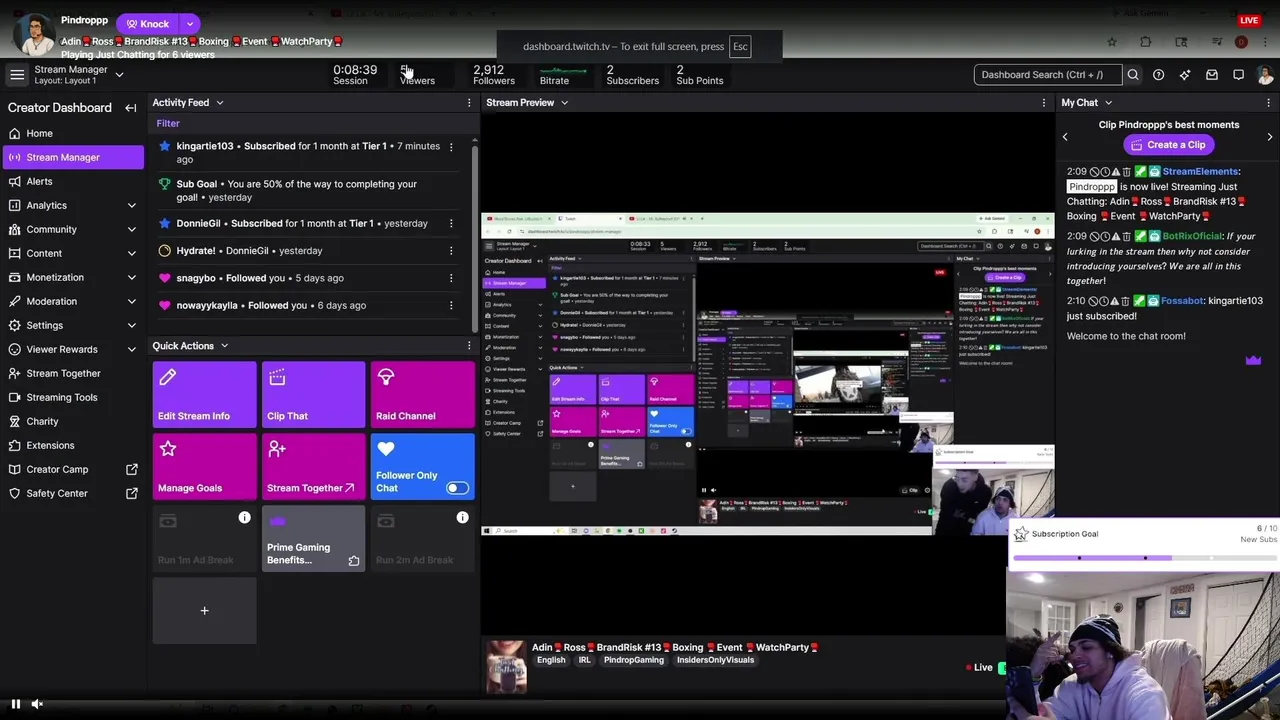Open options for kingartie103 subscription event
Viewport: 1280px width, 720px height.
[x=451, y=147]
